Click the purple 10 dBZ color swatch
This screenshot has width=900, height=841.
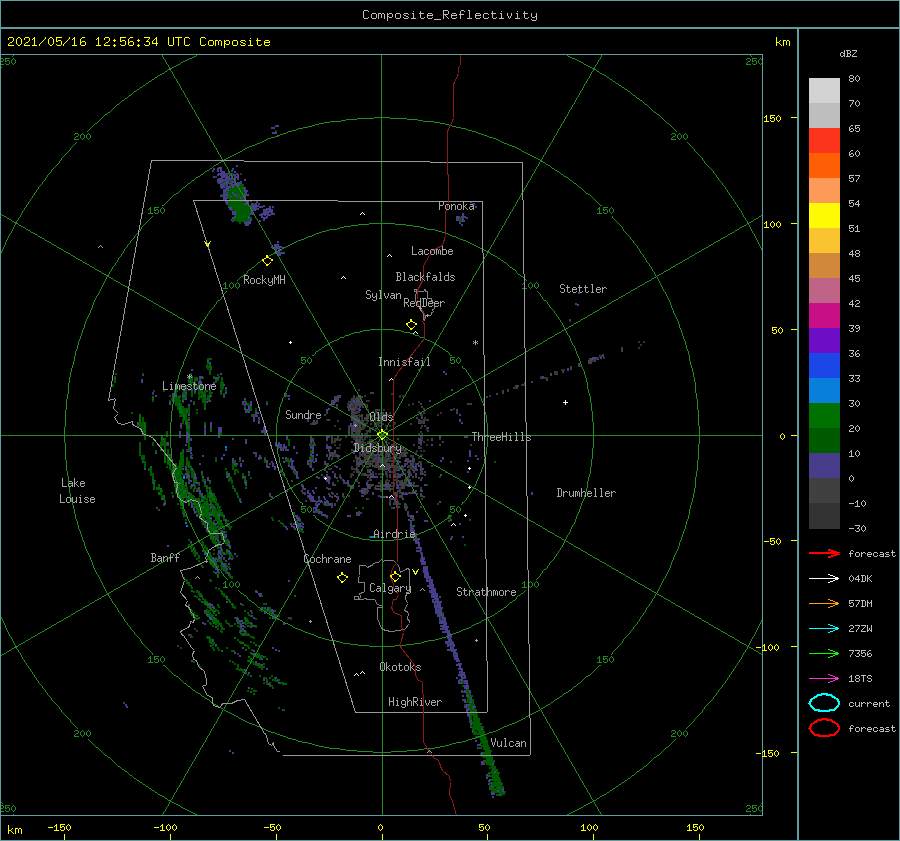click(824, 466)
